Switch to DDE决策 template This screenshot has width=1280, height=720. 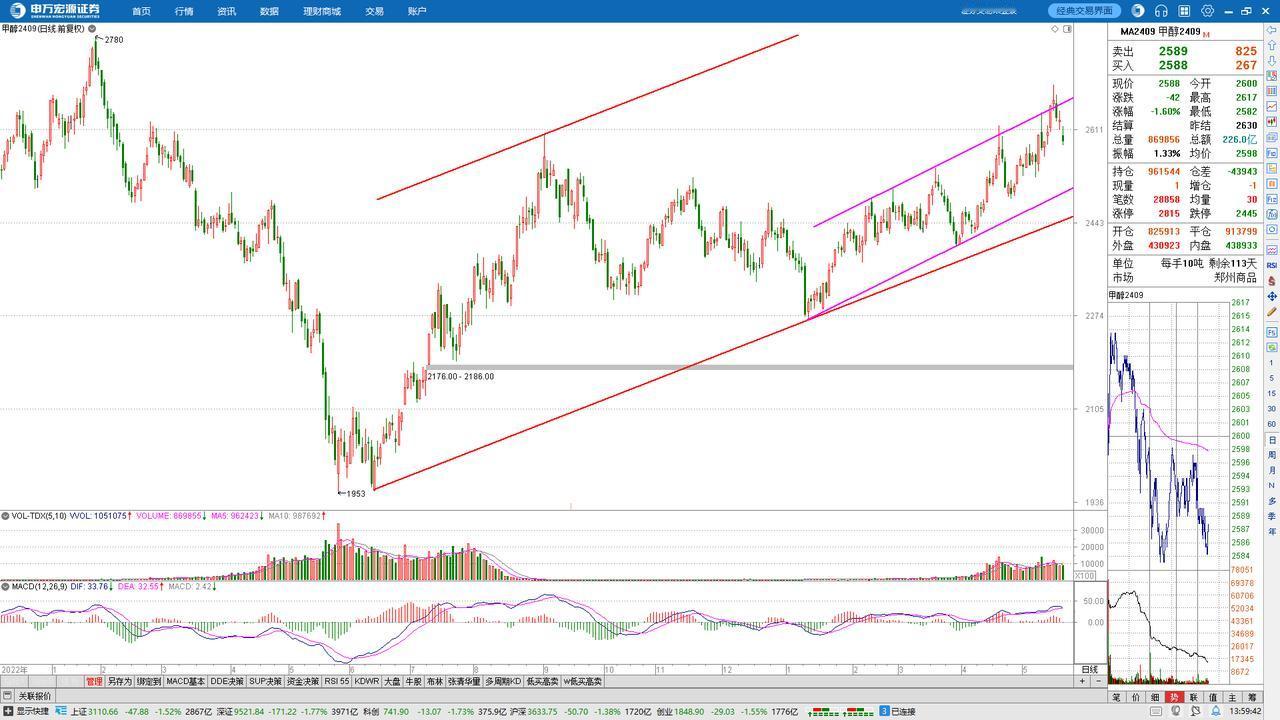pyautogui.click(x=226, y=681)
